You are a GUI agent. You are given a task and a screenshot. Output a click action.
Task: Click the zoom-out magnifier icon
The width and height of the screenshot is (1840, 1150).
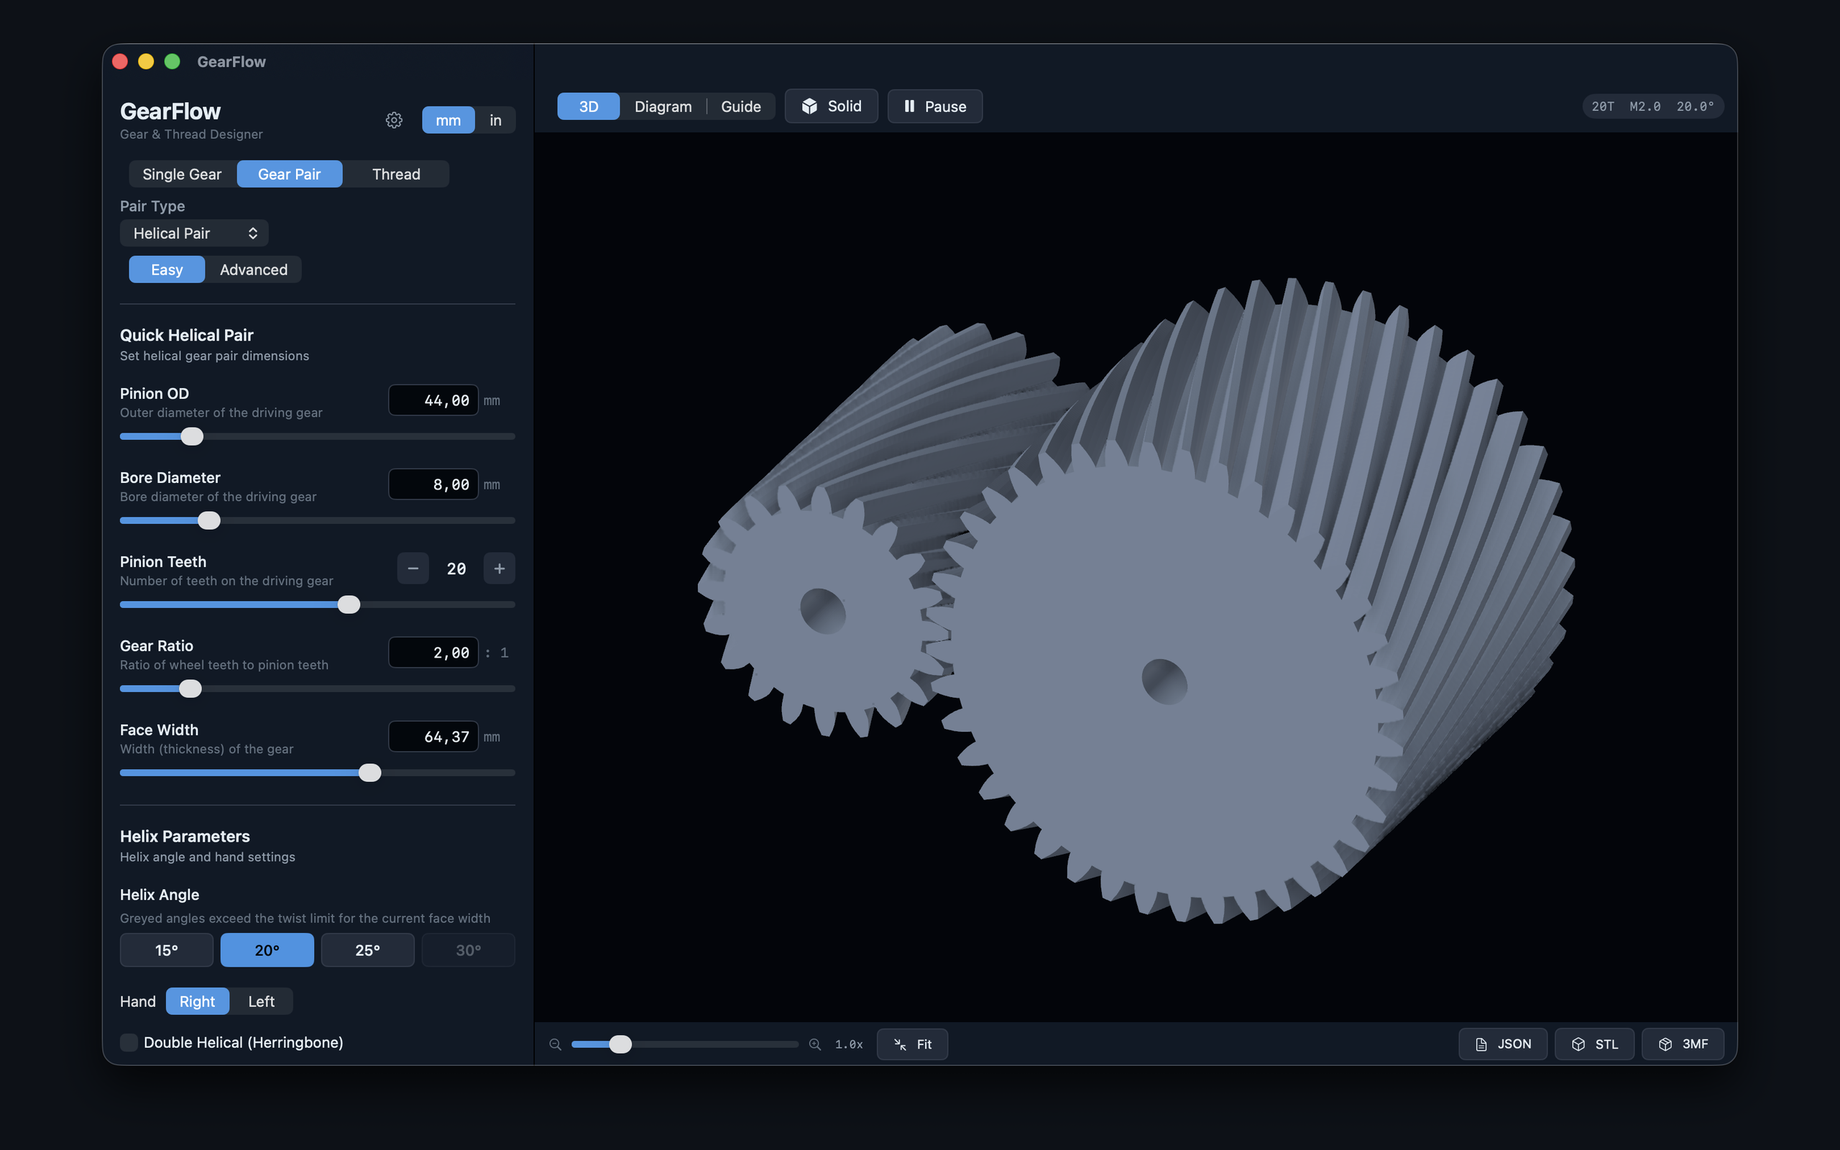[x=555, y=1044]
